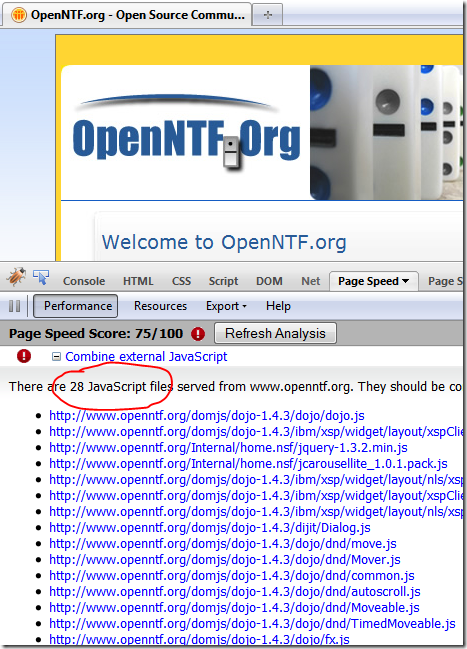Screen dimensions: 467x649
Task: Open the Help menu item
Action: click(x=278, y=306)
